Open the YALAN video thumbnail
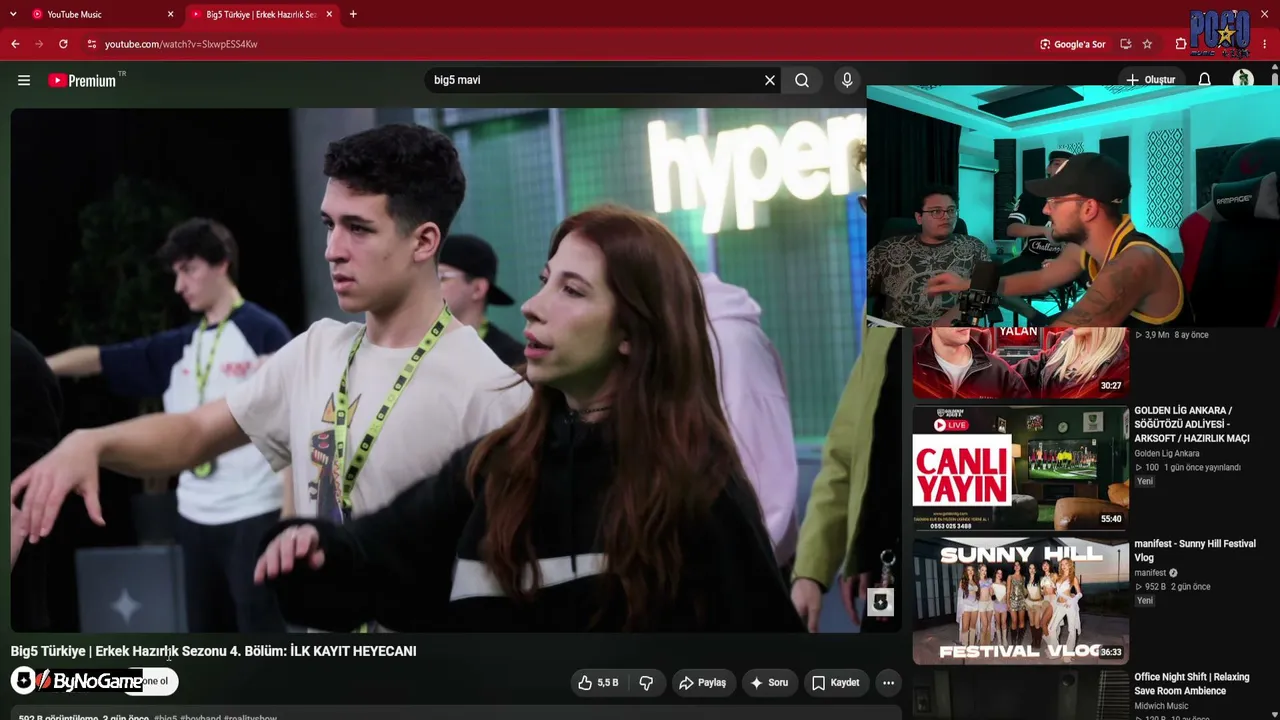 [1020, 362]
